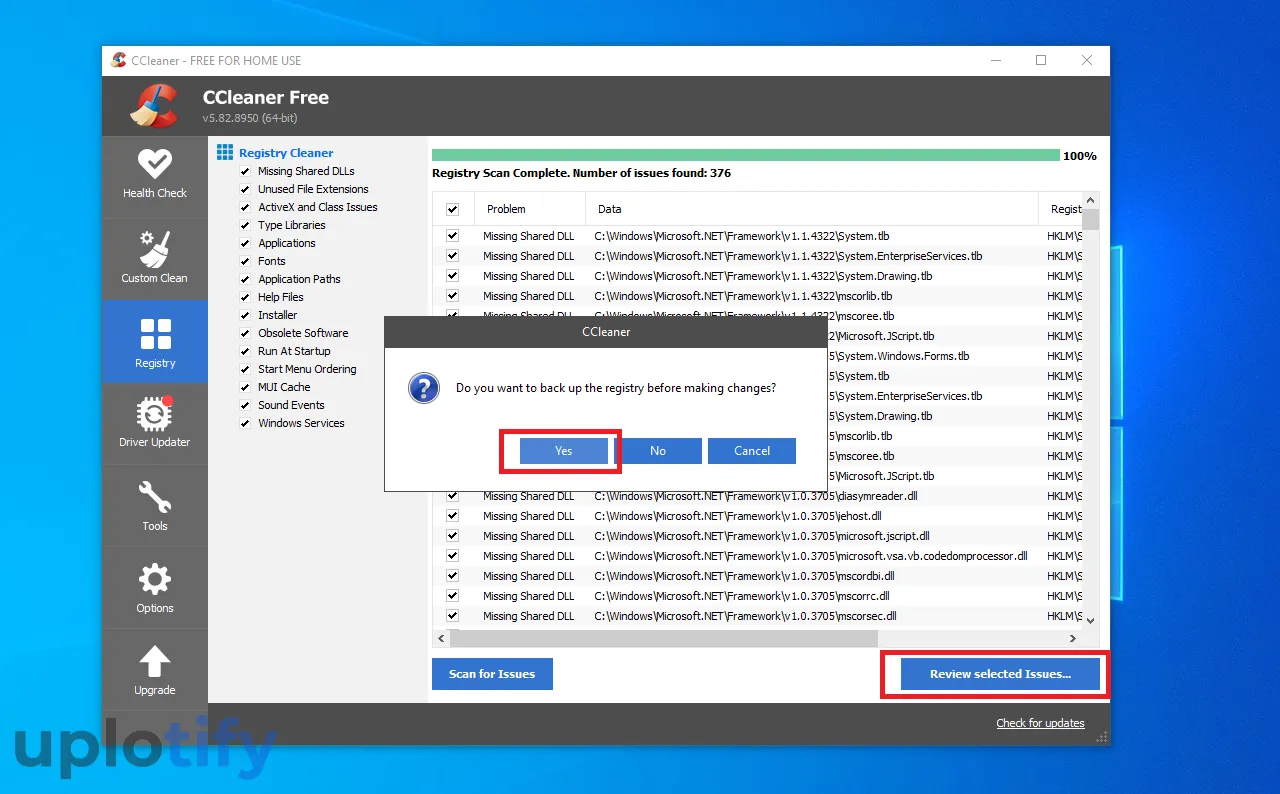Uncheck Unused File Extensions option
This screenshot has width=1280, height=794.
click(x=245, y=189)
